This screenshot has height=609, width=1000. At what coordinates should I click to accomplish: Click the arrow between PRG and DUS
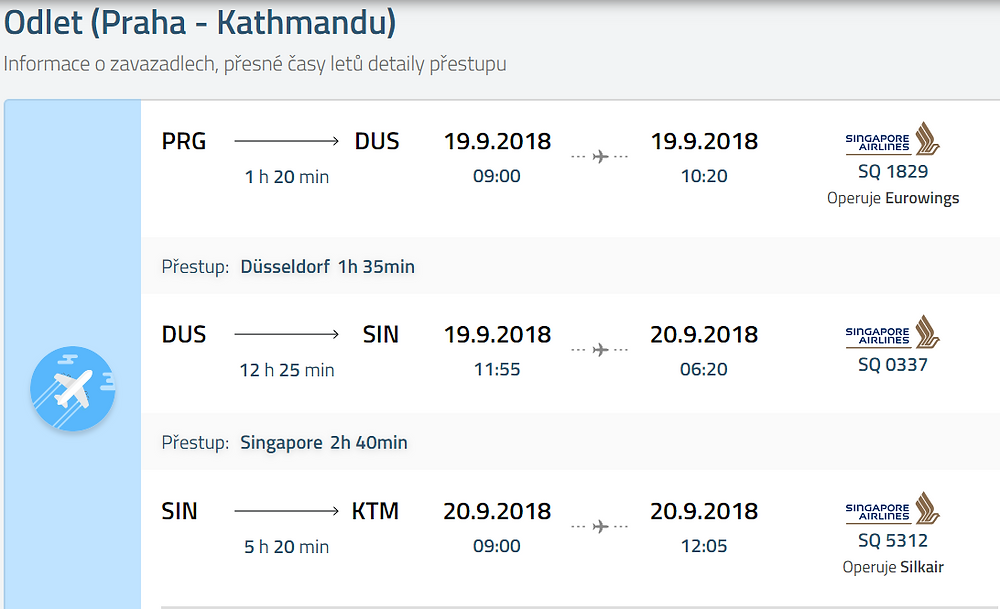[286, 141]
